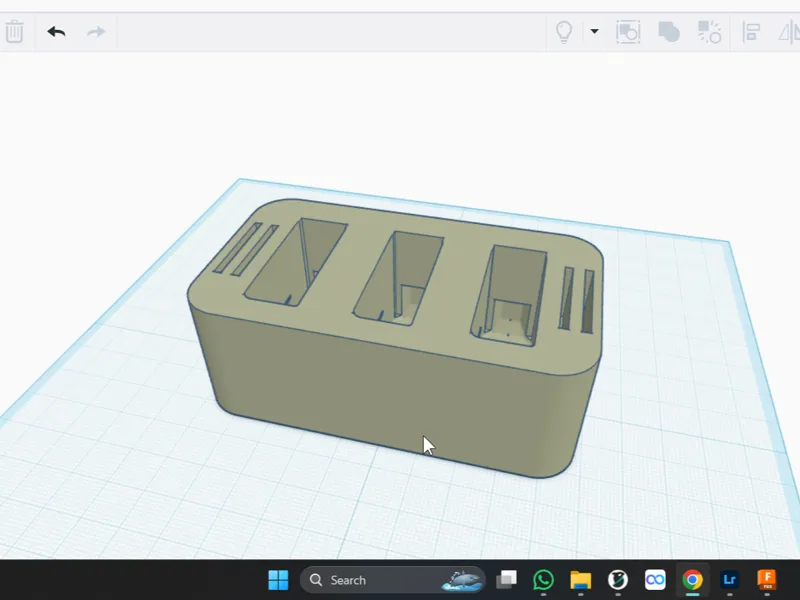Open the orange Fusion app in taskbar
Screen dimensions: 800x600
767,580
